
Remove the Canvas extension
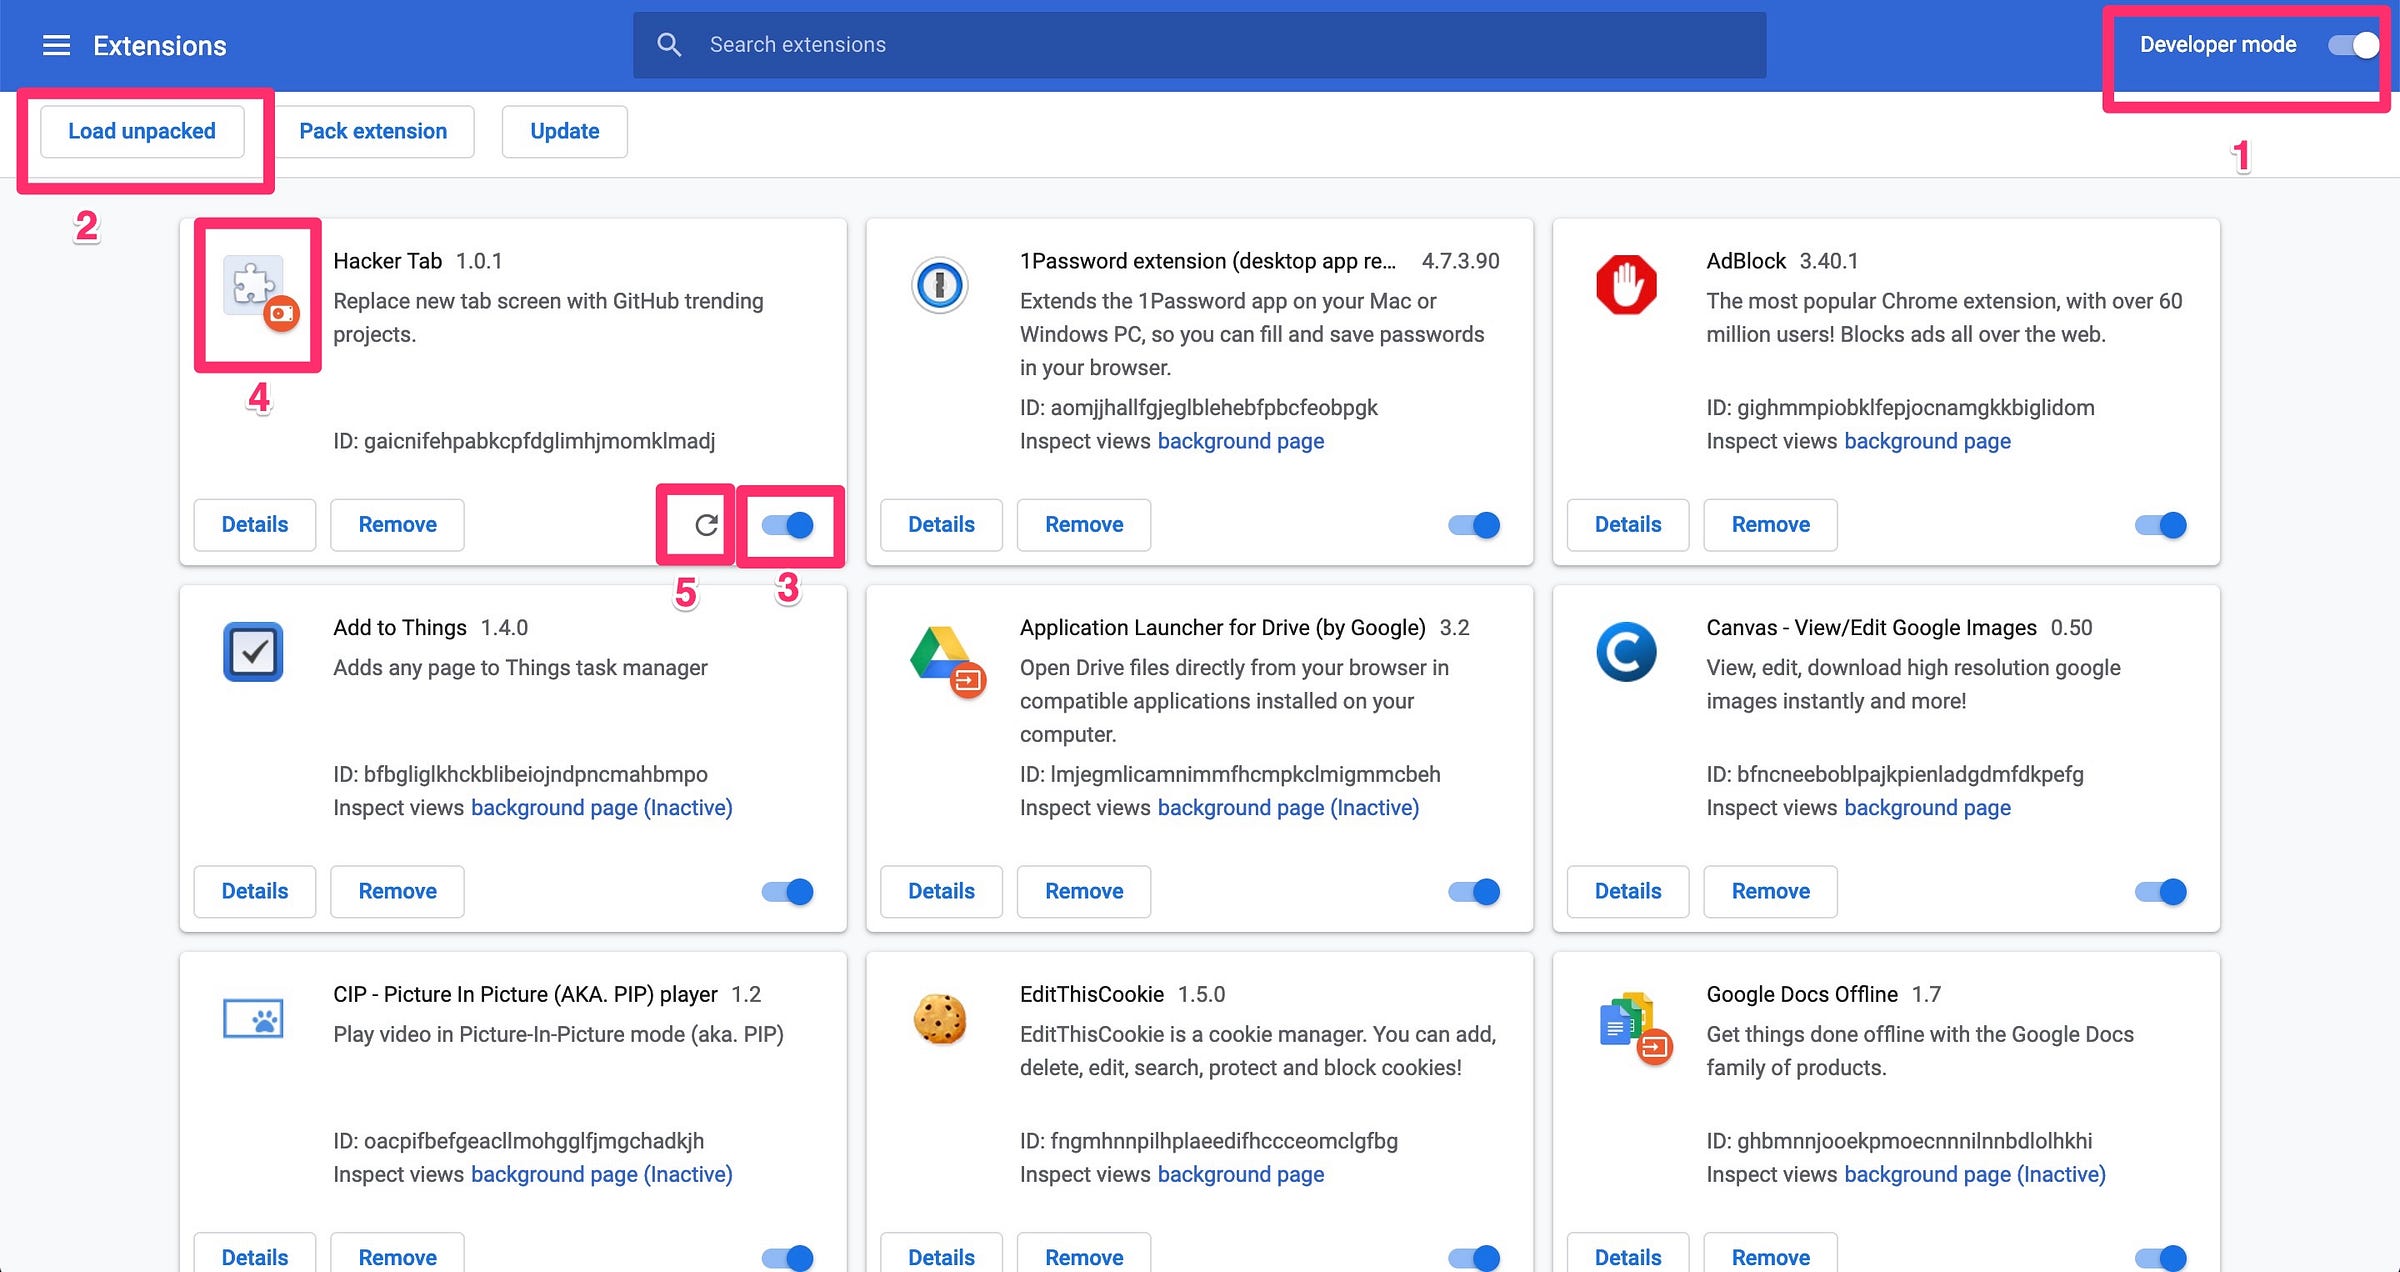[1771, 892]
